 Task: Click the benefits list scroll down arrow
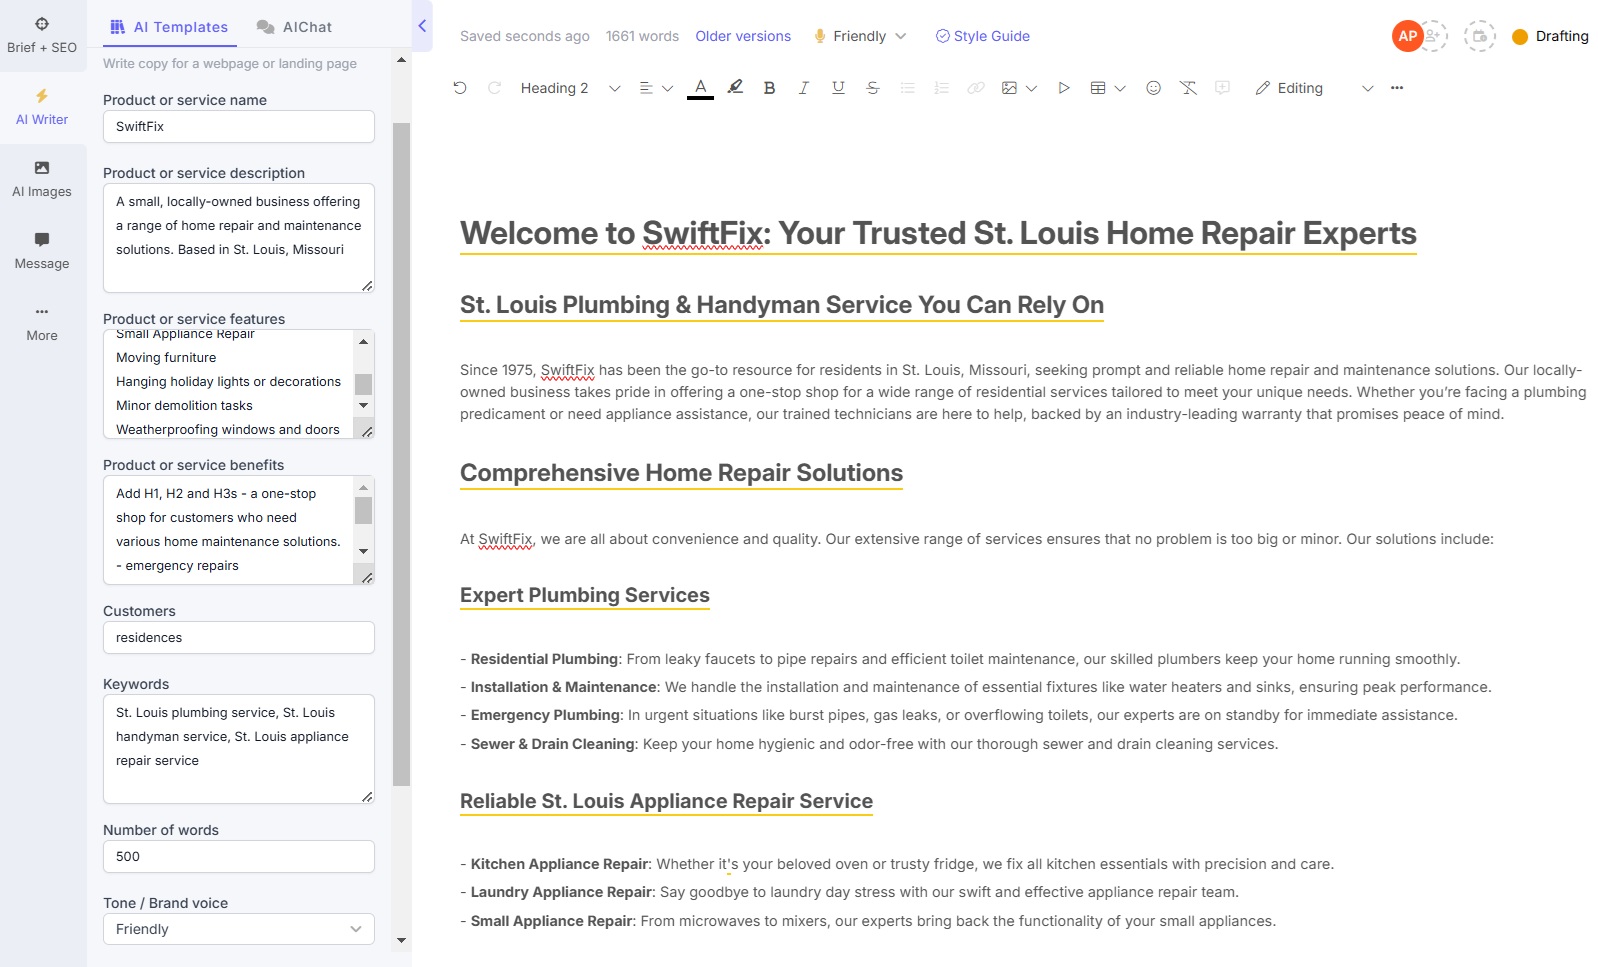pyautogui.click(x=364, y=551)
